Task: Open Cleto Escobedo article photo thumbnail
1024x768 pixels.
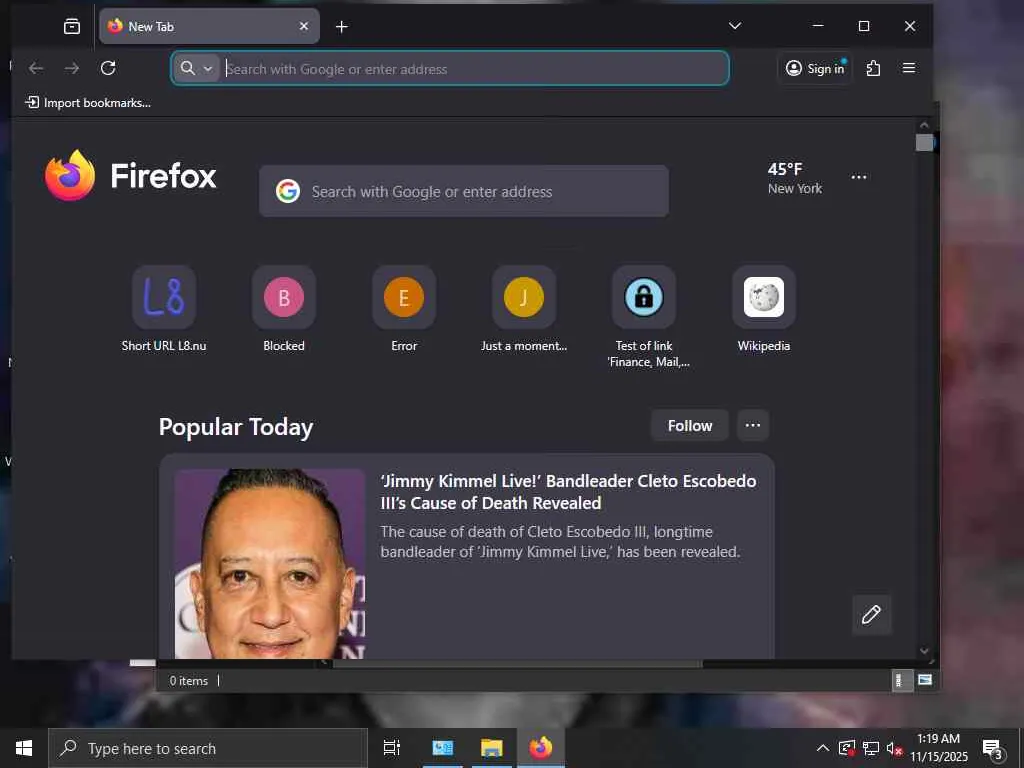Action: pyautogui.click(x=270, y=563)
